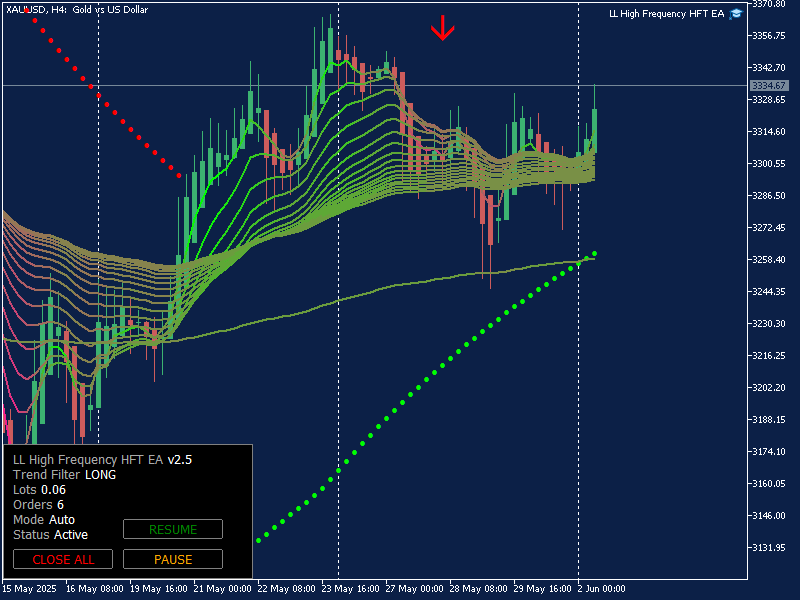This screenshot has width=800, height=600.
Task: Click the '23 May 16:00' time axis label
Action: pyautogui.click(x=351, y=588)
